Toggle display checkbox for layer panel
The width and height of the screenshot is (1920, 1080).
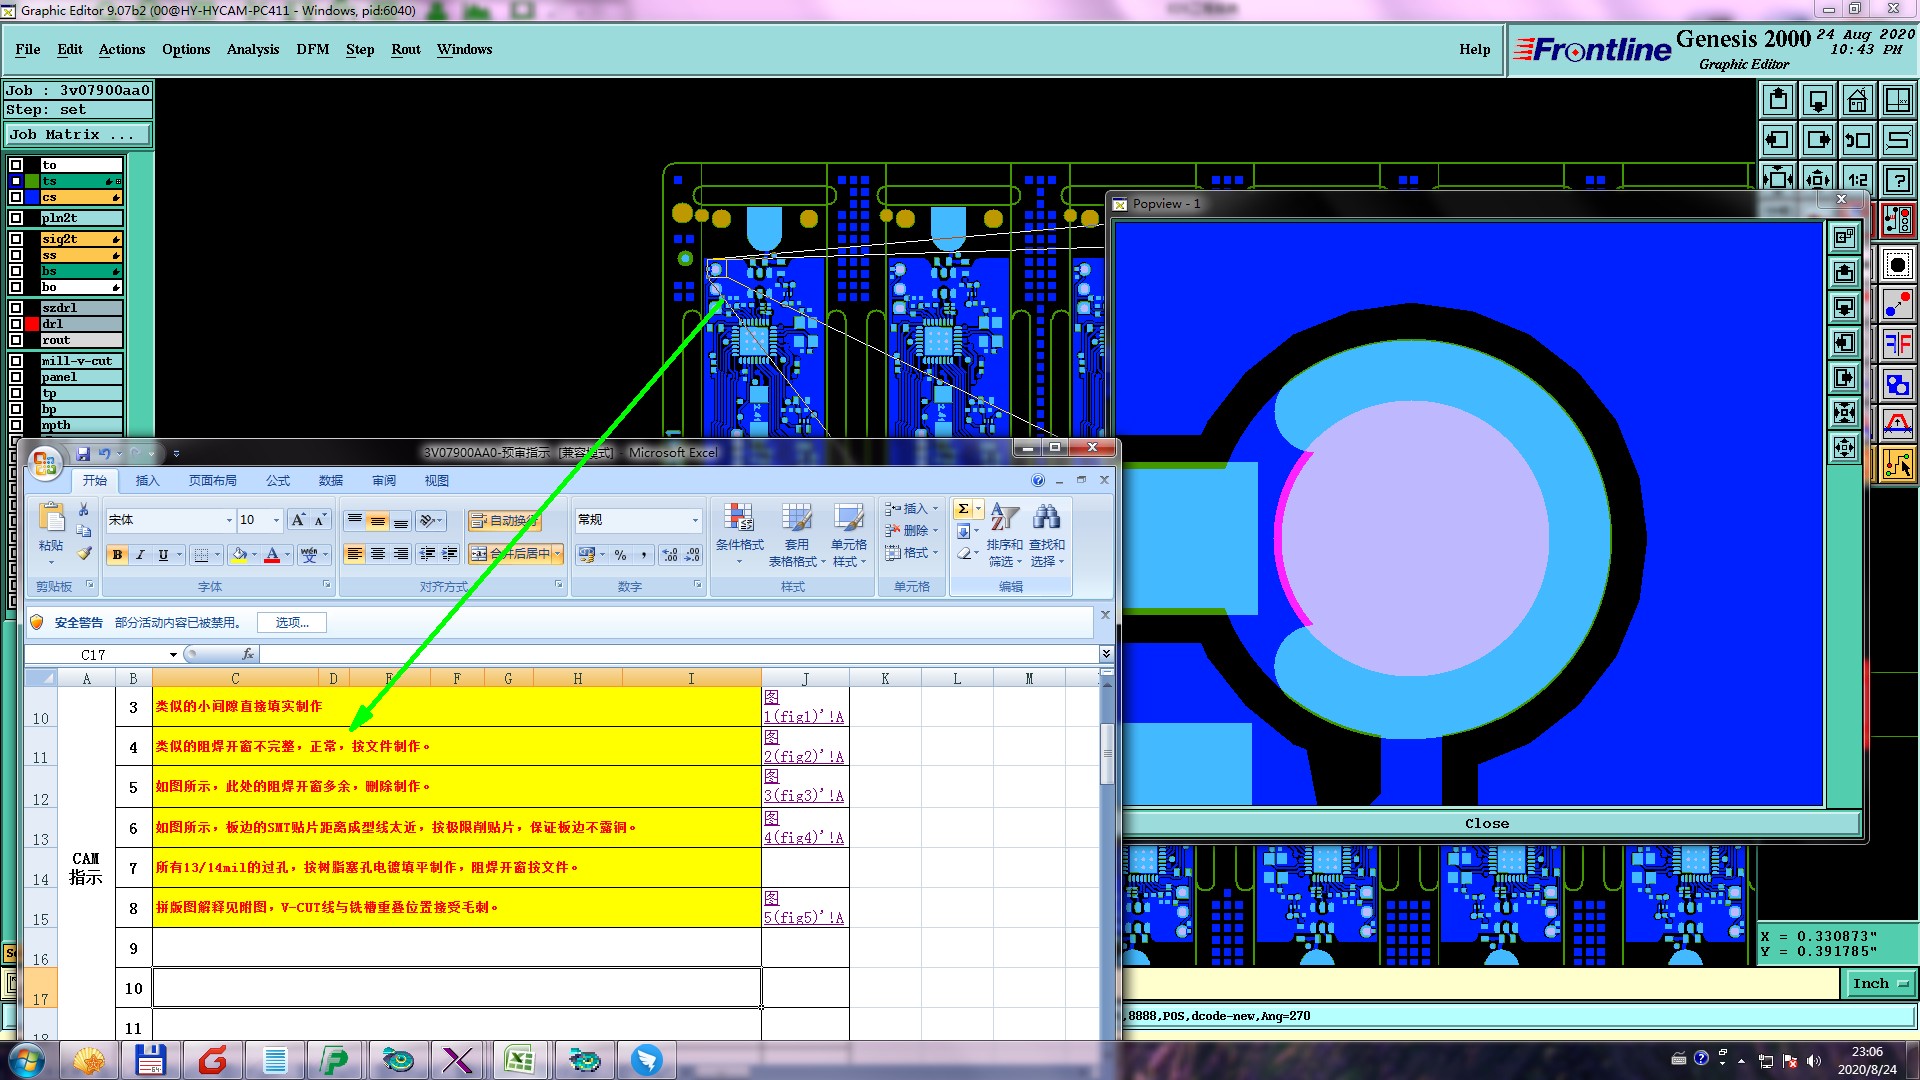[x=16, y=377]
